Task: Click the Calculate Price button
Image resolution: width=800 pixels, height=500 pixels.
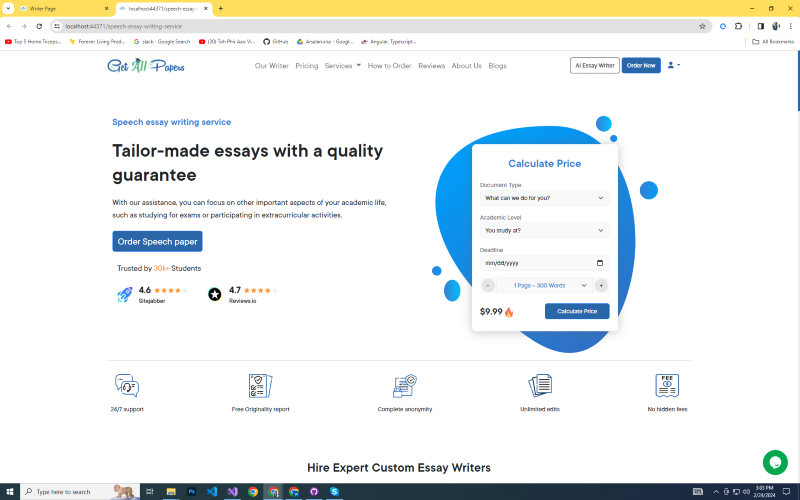Action: pyautogui.click(x=577, y=311)
